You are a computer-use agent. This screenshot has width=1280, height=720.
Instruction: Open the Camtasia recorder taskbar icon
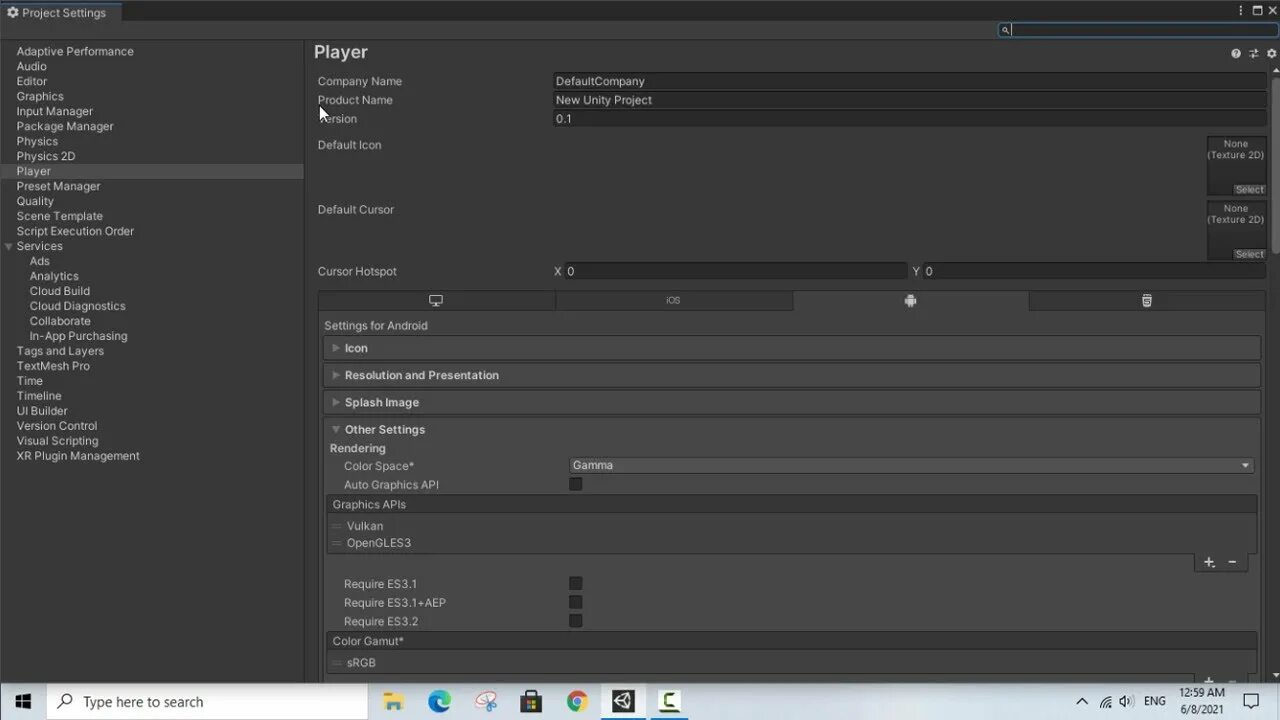click(669, 701)
